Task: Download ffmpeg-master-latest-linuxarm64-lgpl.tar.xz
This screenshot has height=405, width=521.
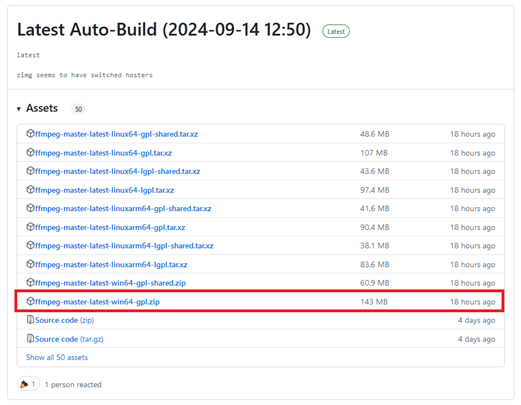Action: 111,264
